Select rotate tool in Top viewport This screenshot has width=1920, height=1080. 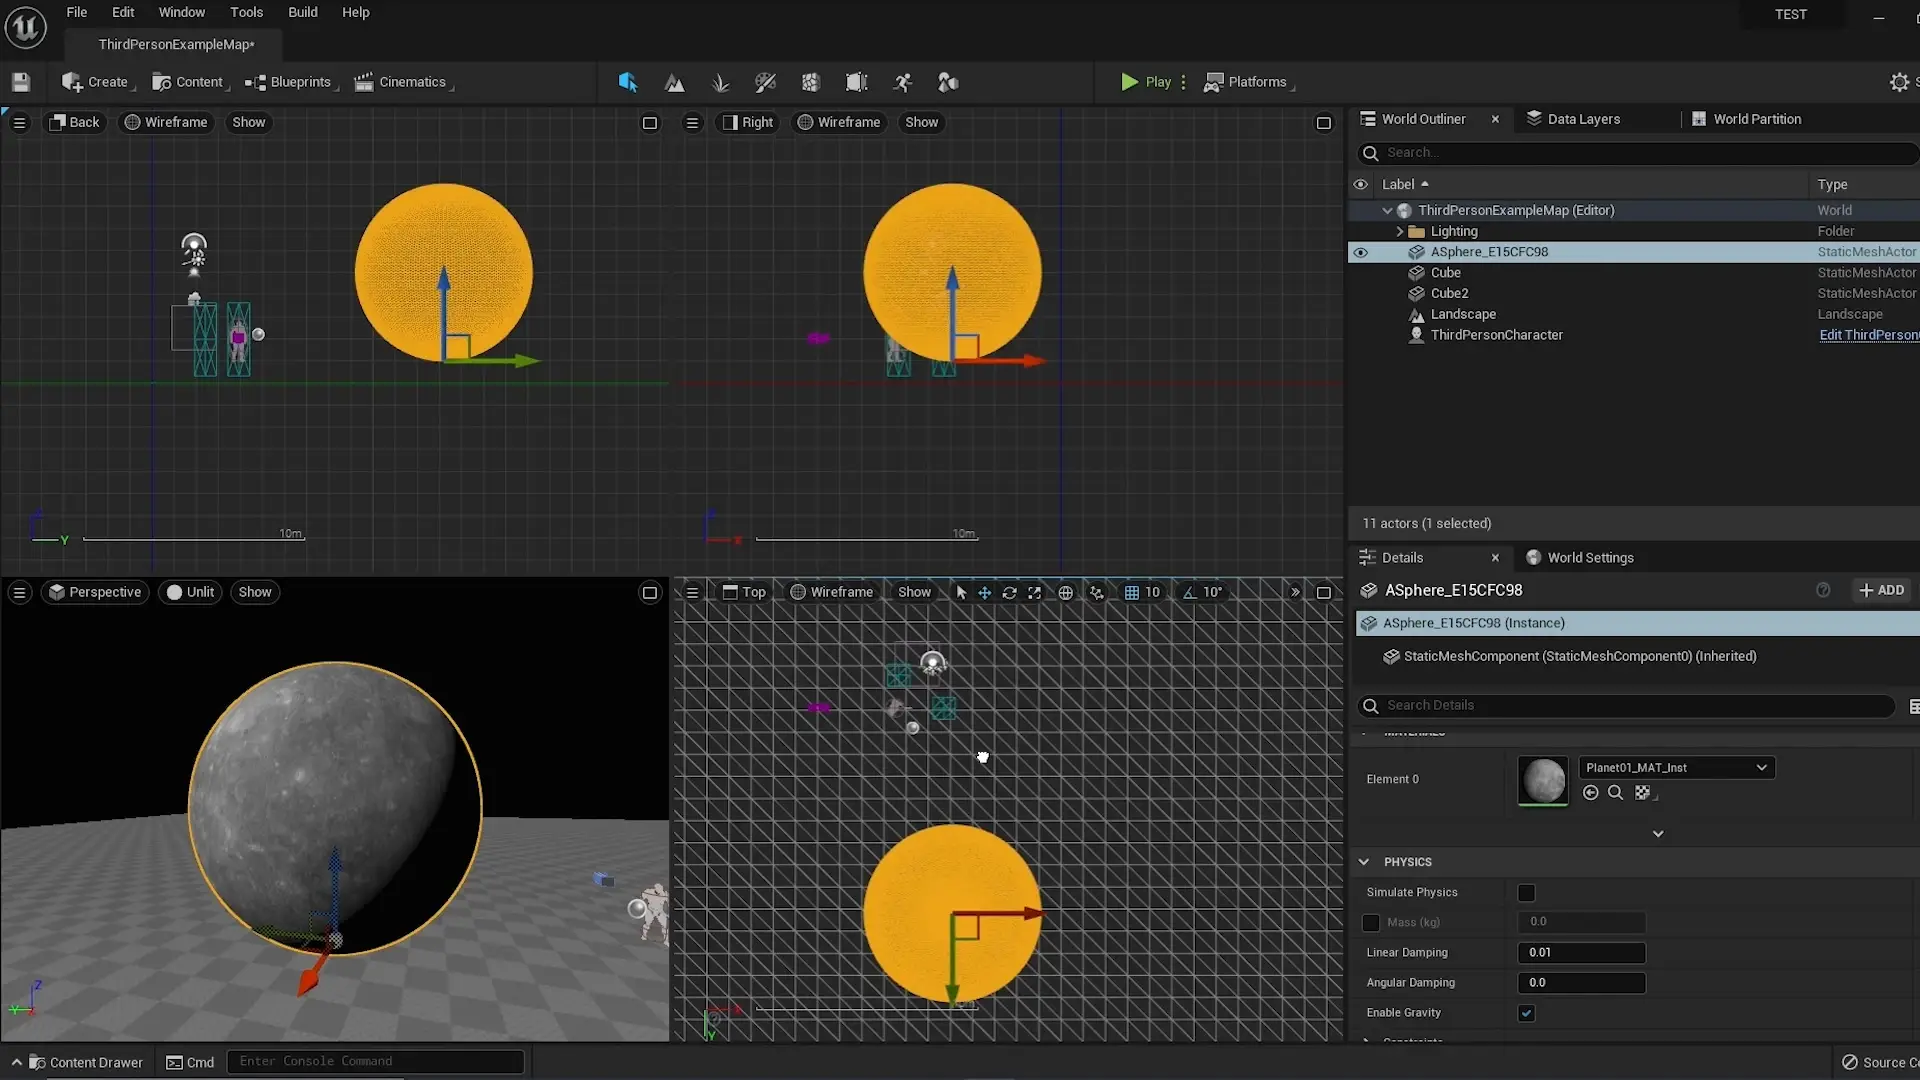point(1009,593)
